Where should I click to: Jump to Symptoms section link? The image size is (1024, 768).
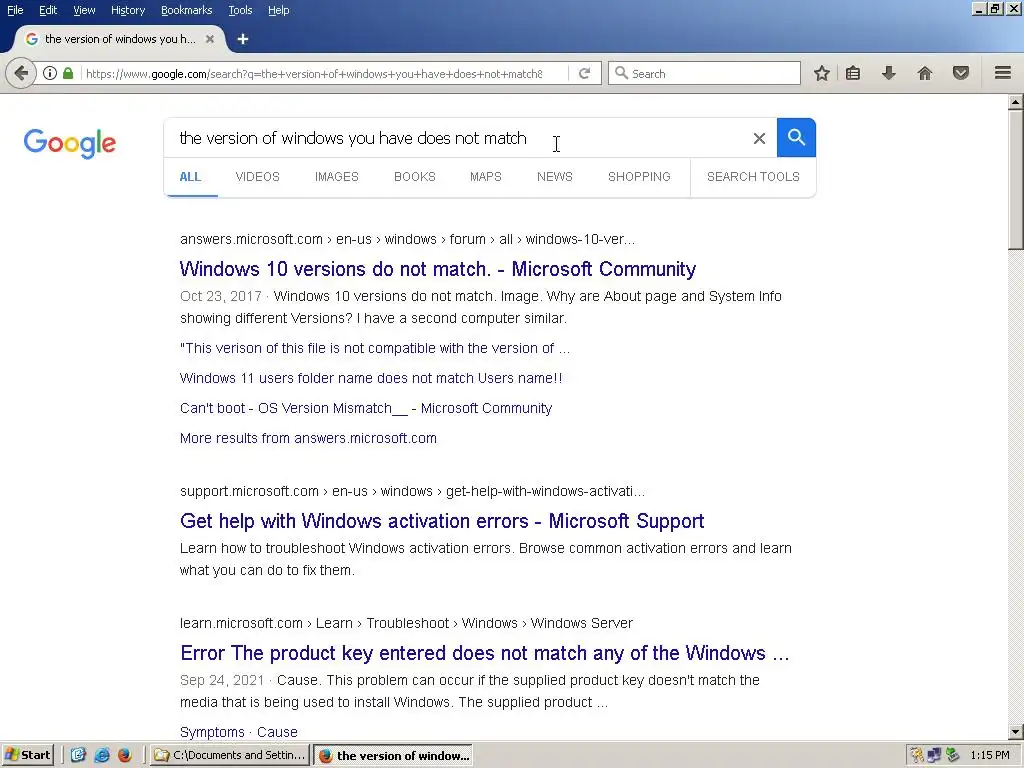[x=212, y=732]
